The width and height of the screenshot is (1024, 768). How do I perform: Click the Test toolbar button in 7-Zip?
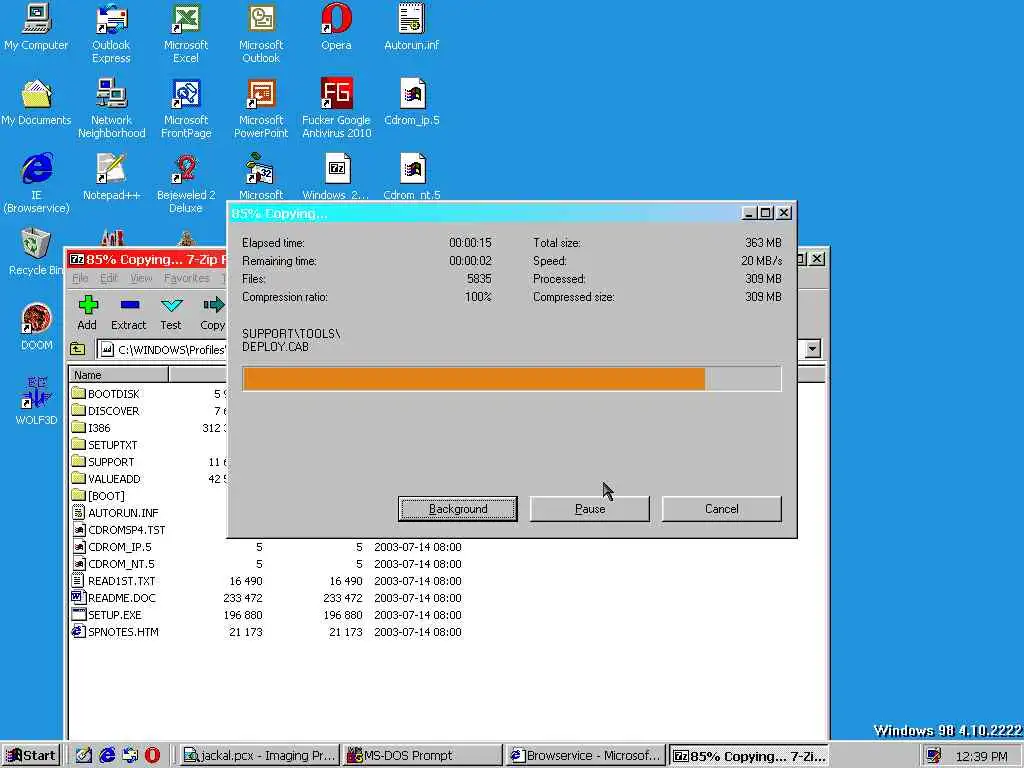click(171, 312)
